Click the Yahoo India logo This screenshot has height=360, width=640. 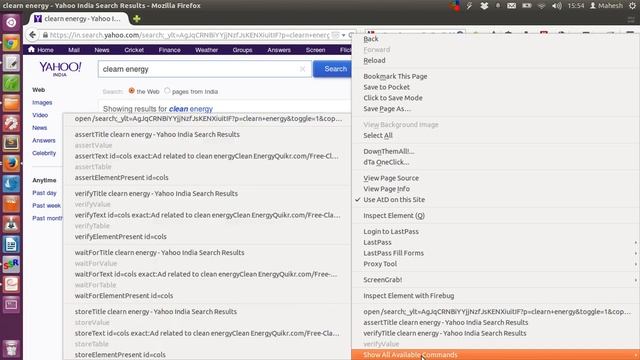point(60,69)
